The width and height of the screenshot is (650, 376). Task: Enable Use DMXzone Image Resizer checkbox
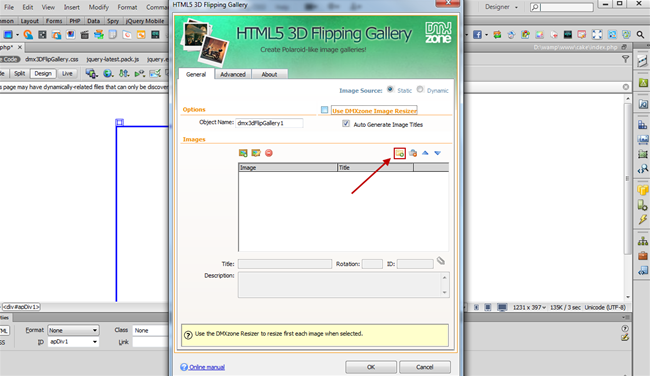(x=325, y=110)
